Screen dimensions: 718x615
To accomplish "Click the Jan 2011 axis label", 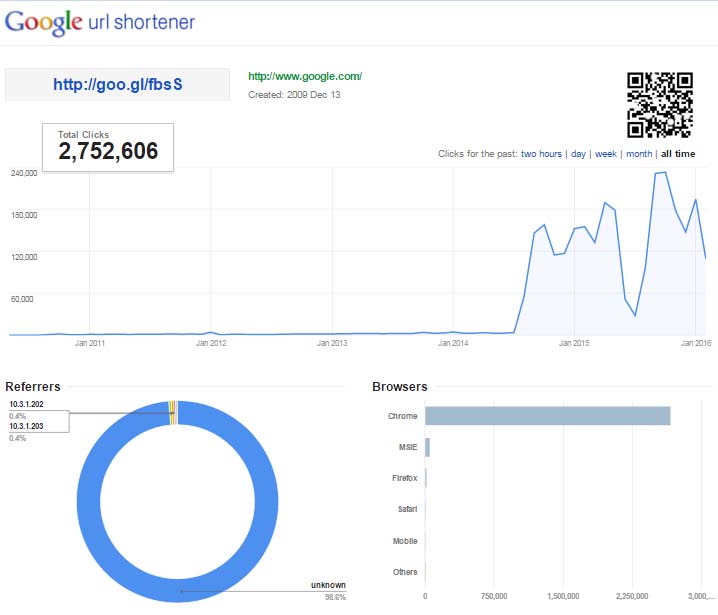I will coord(90,343).
